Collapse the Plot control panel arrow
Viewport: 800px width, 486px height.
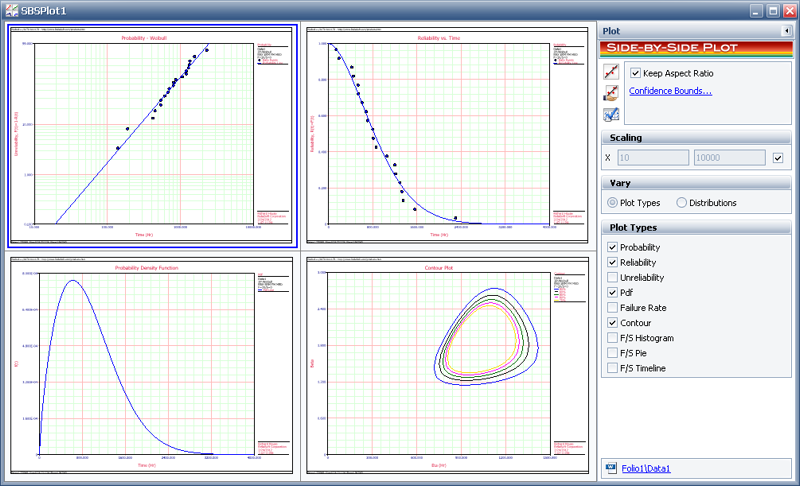[787, 31]
